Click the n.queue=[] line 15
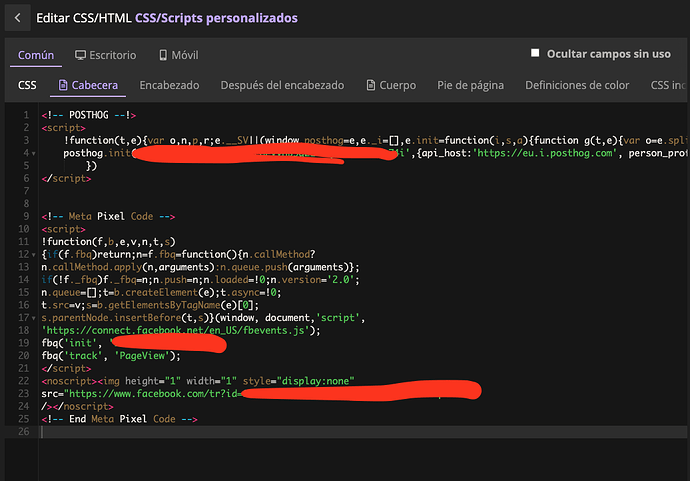Viewport: 690px width, 481px height. point(161,292)
